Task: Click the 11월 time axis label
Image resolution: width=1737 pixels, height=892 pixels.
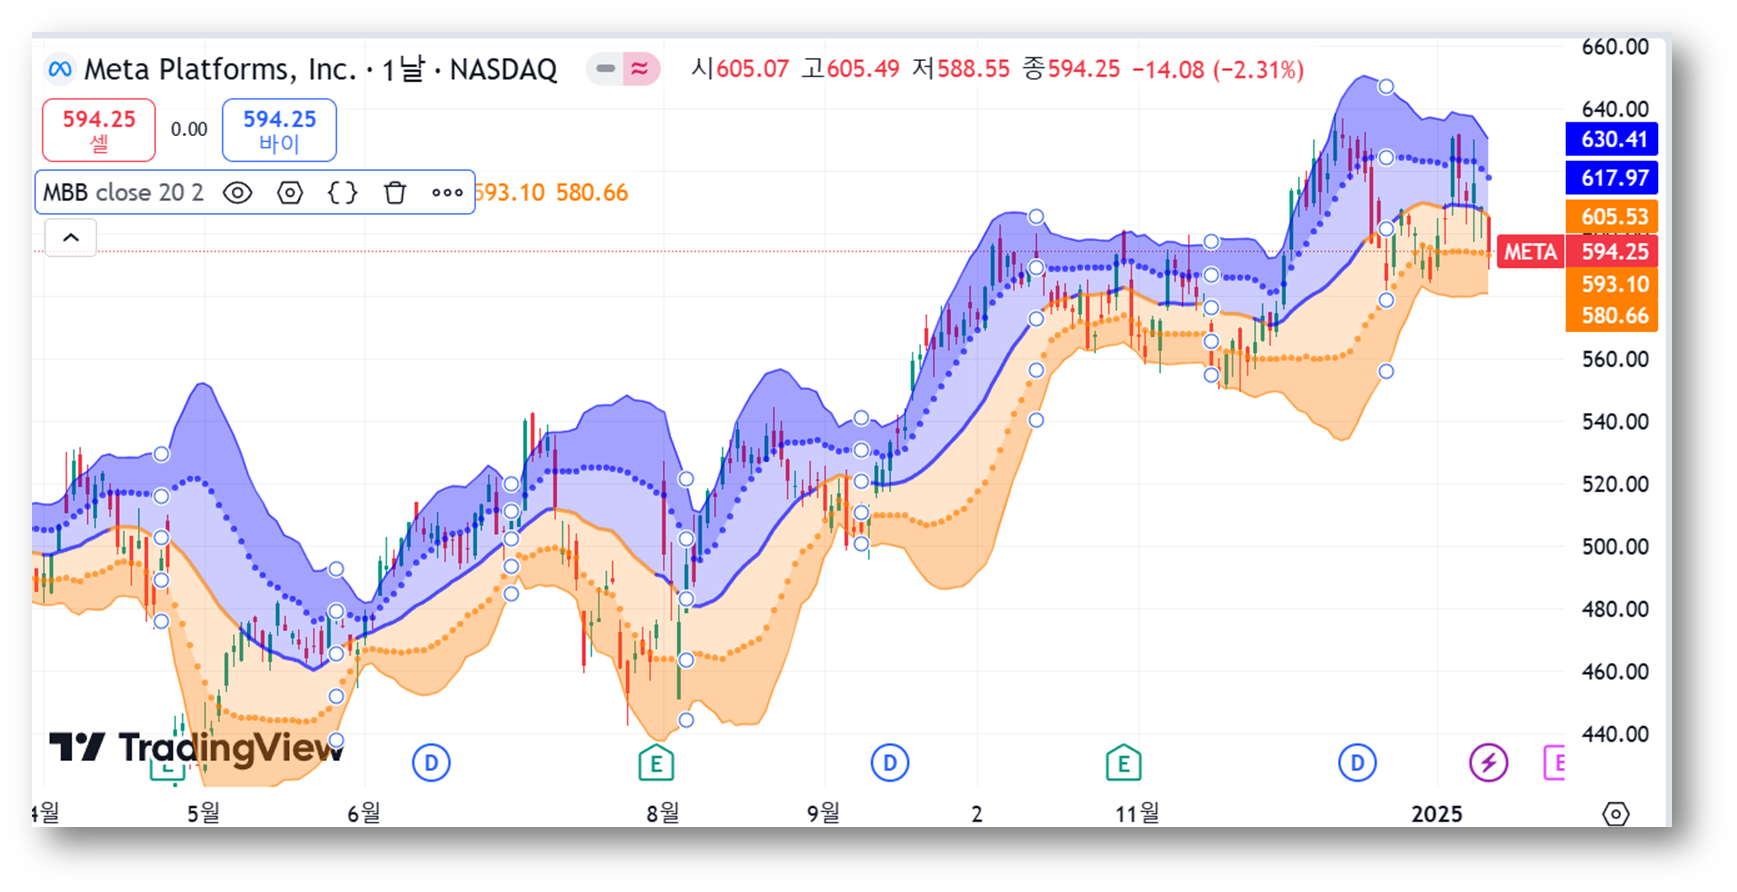Action: [1138, 813]
